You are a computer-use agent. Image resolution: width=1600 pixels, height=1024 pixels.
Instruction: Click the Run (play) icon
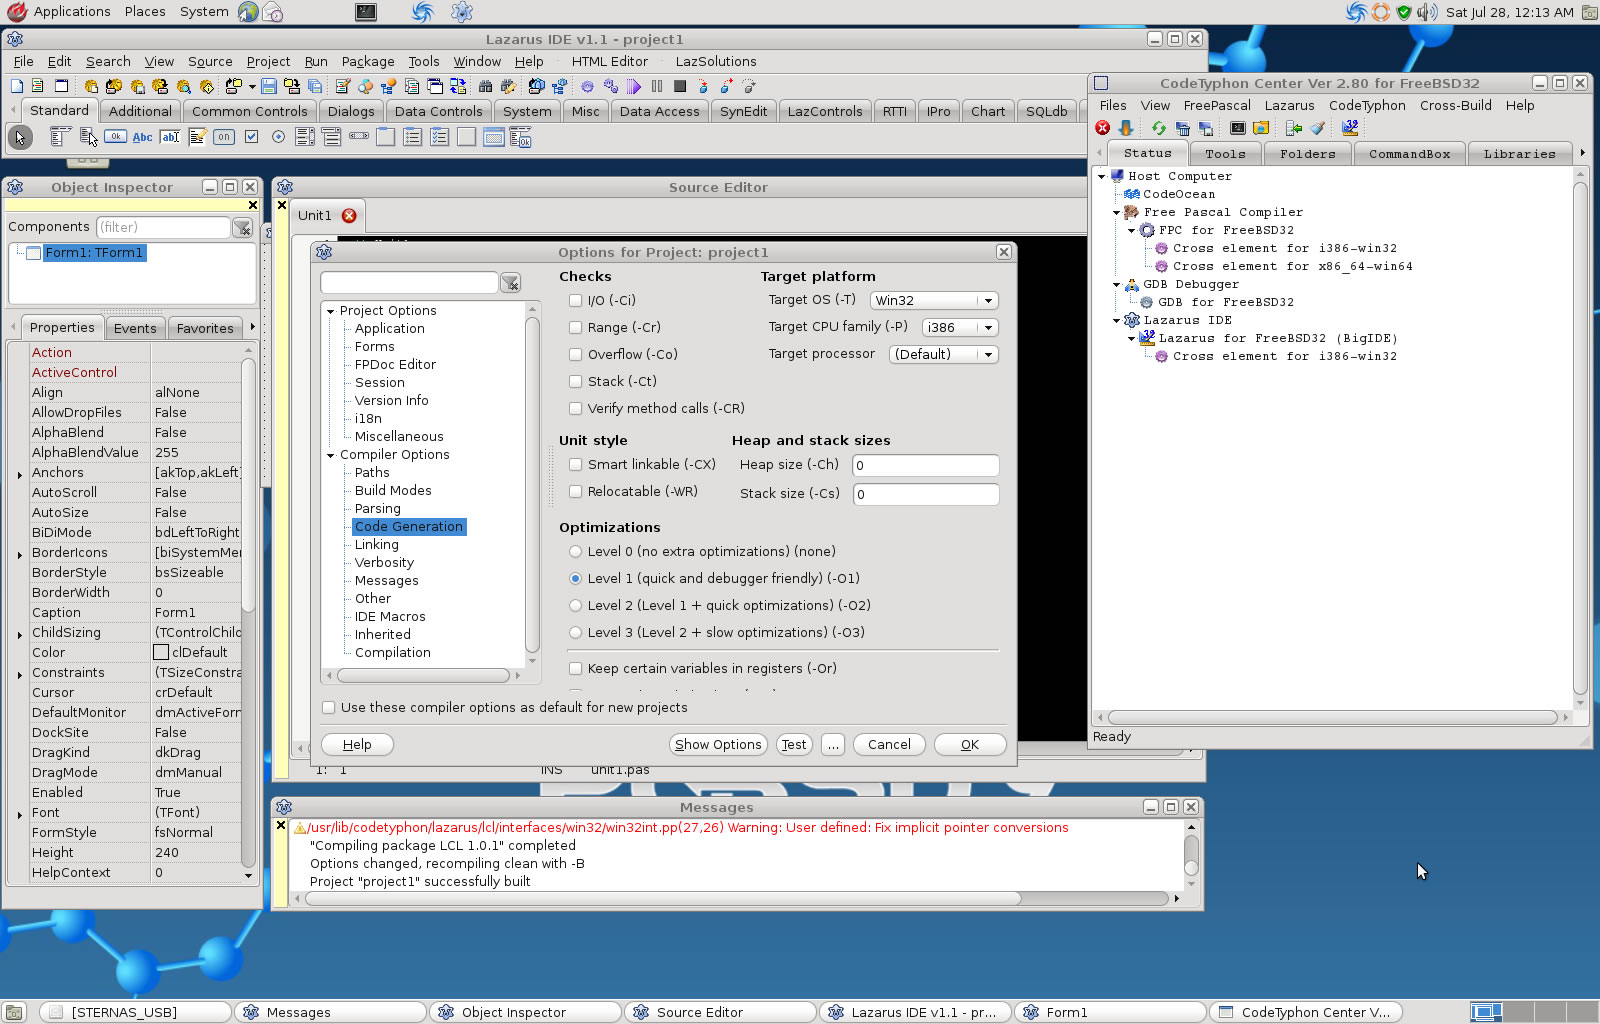pos(633,86)
